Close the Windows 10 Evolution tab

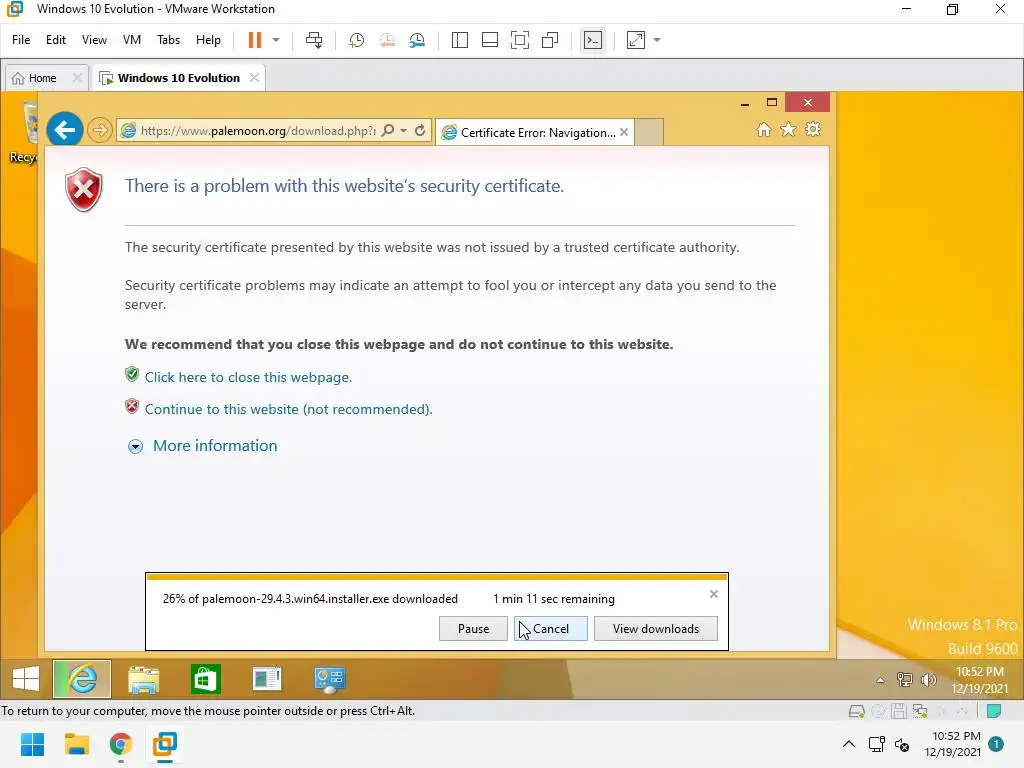click(254, 78)
